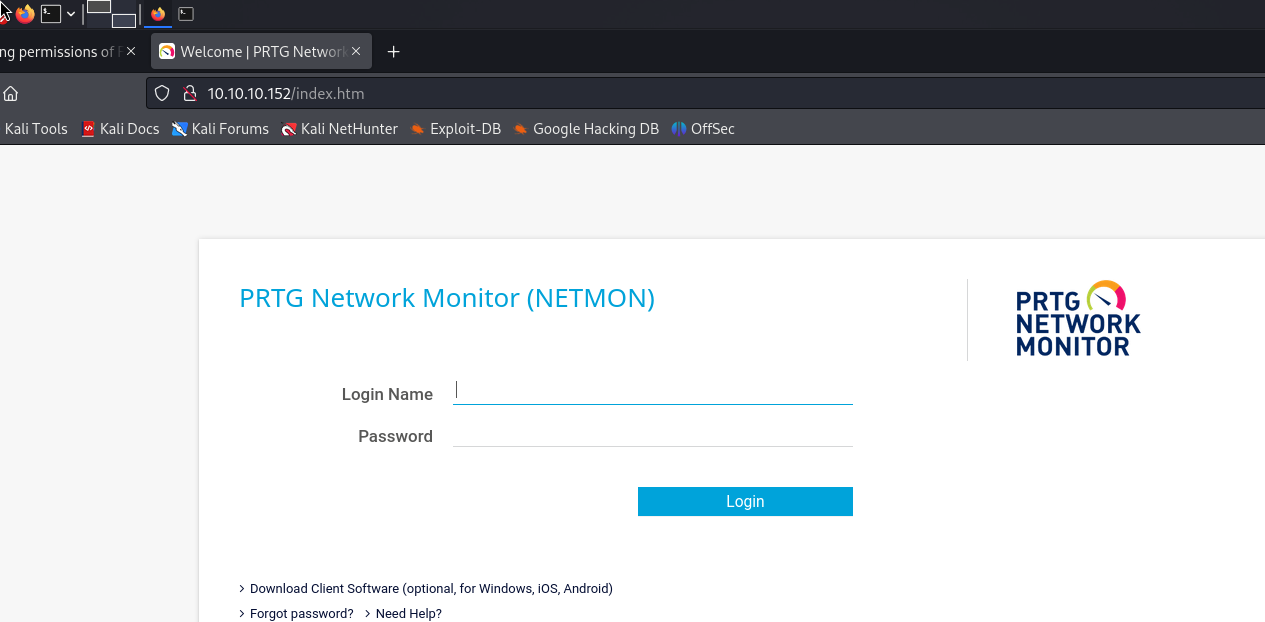
Task: Switch to the first tab about permissions
Action: click(60, 52)
